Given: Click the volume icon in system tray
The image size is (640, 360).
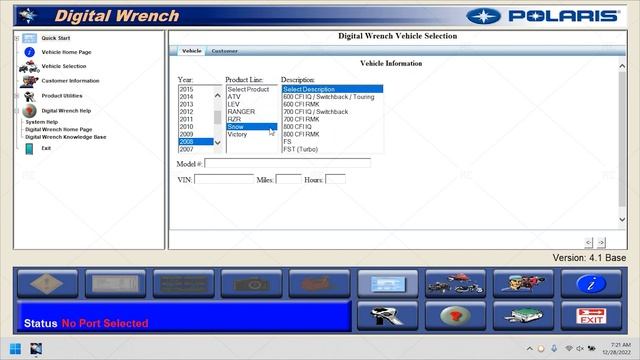Looking at the screenshot, I should pyautogui.click(x=580, y=349).
